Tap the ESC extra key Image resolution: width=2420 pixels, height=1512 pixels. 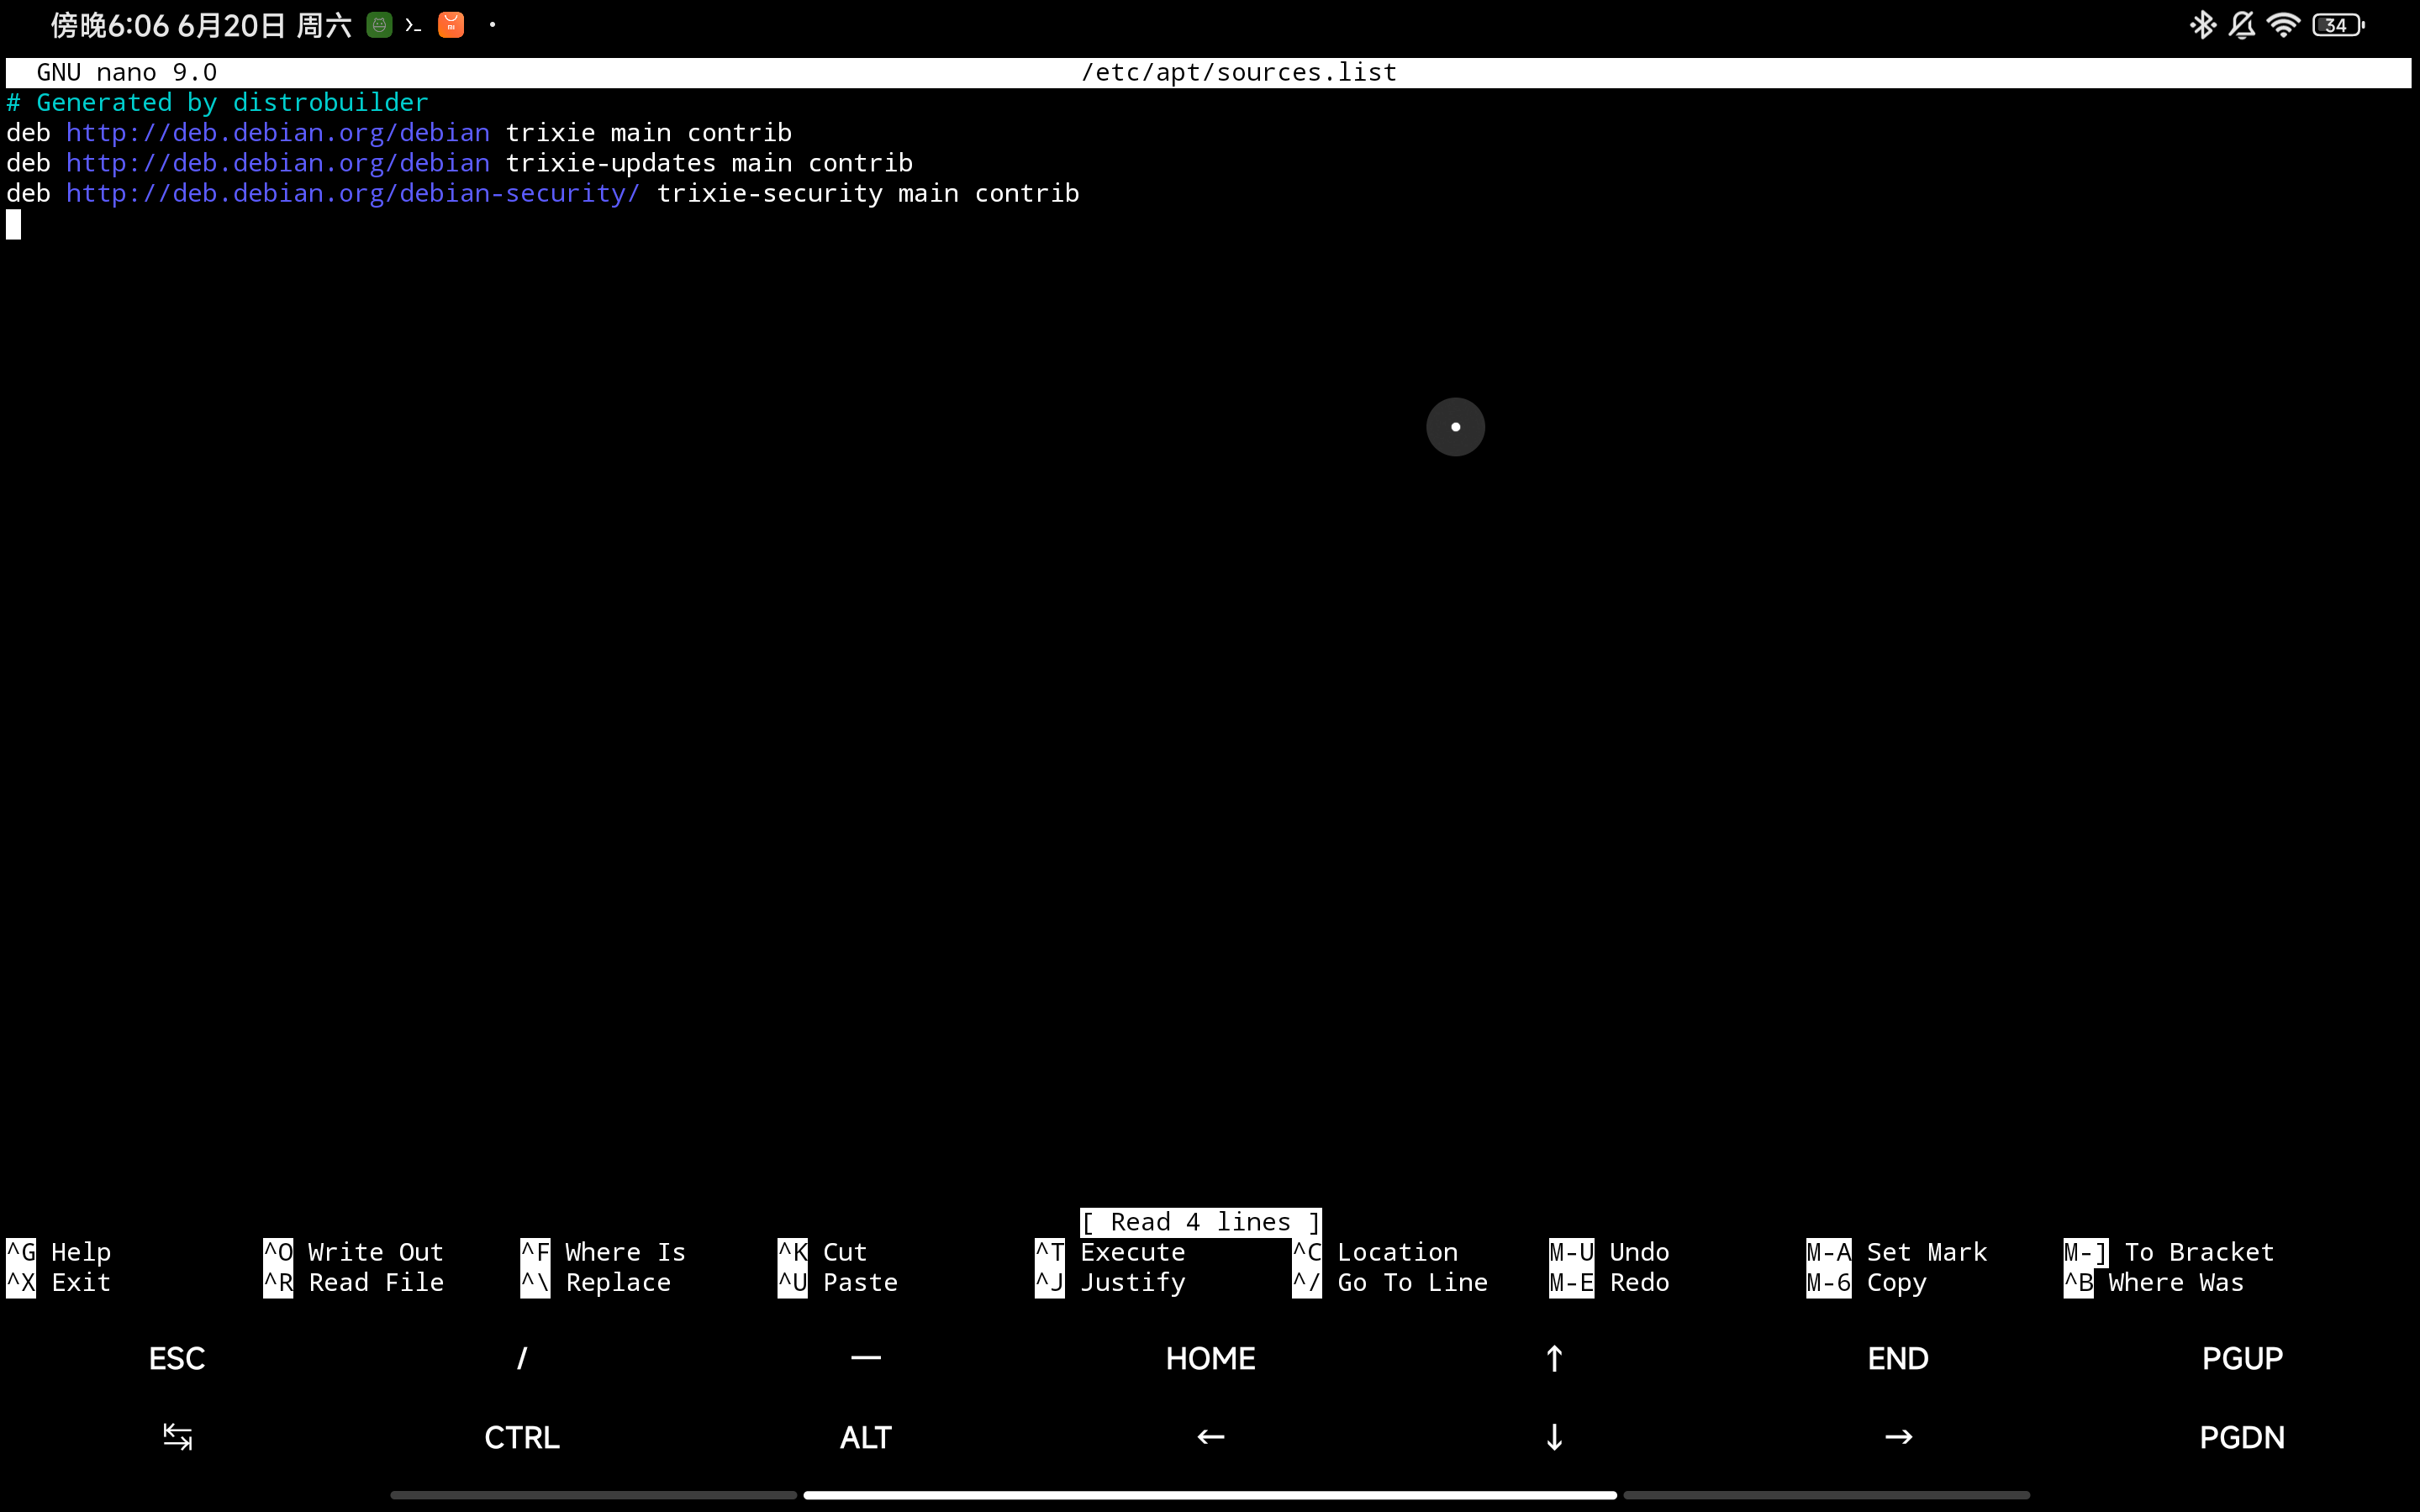pos(177,1358)
